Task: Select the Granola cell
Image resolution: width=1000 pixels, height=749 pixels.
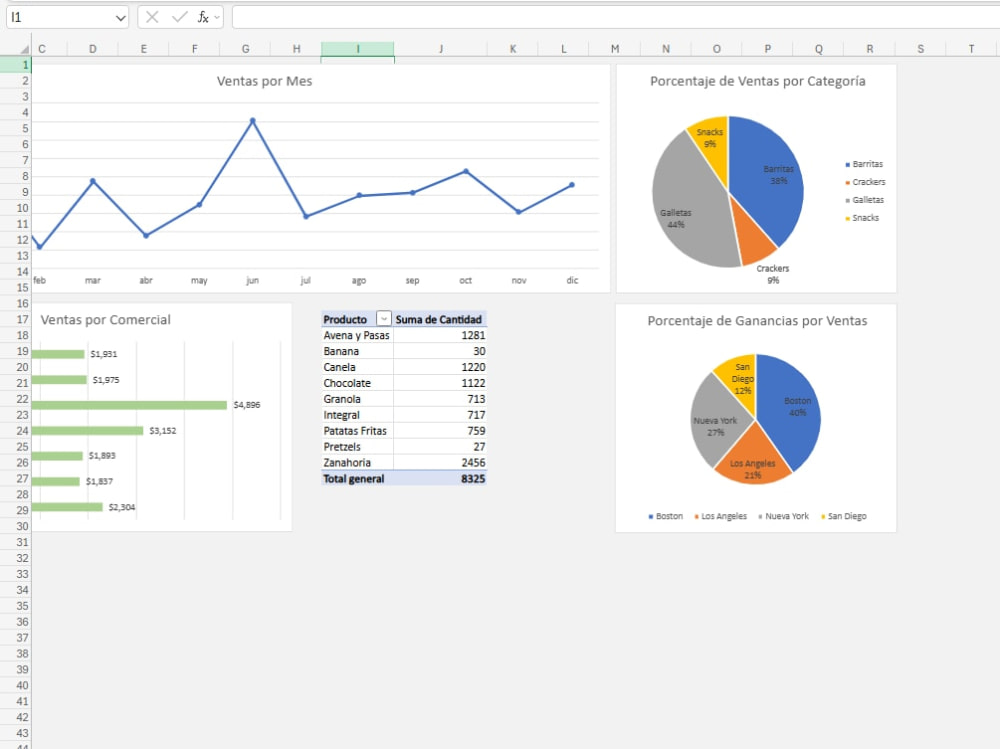Action: coord(357,399)
